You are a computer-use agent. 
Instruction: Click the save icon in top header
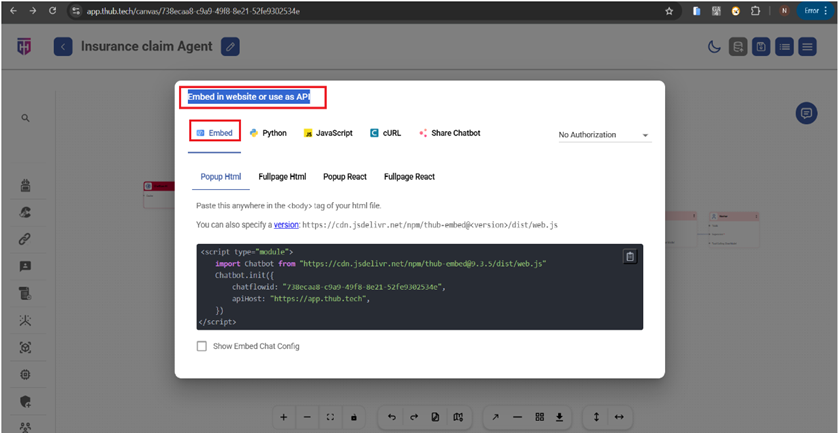click(x=761, y=46)
